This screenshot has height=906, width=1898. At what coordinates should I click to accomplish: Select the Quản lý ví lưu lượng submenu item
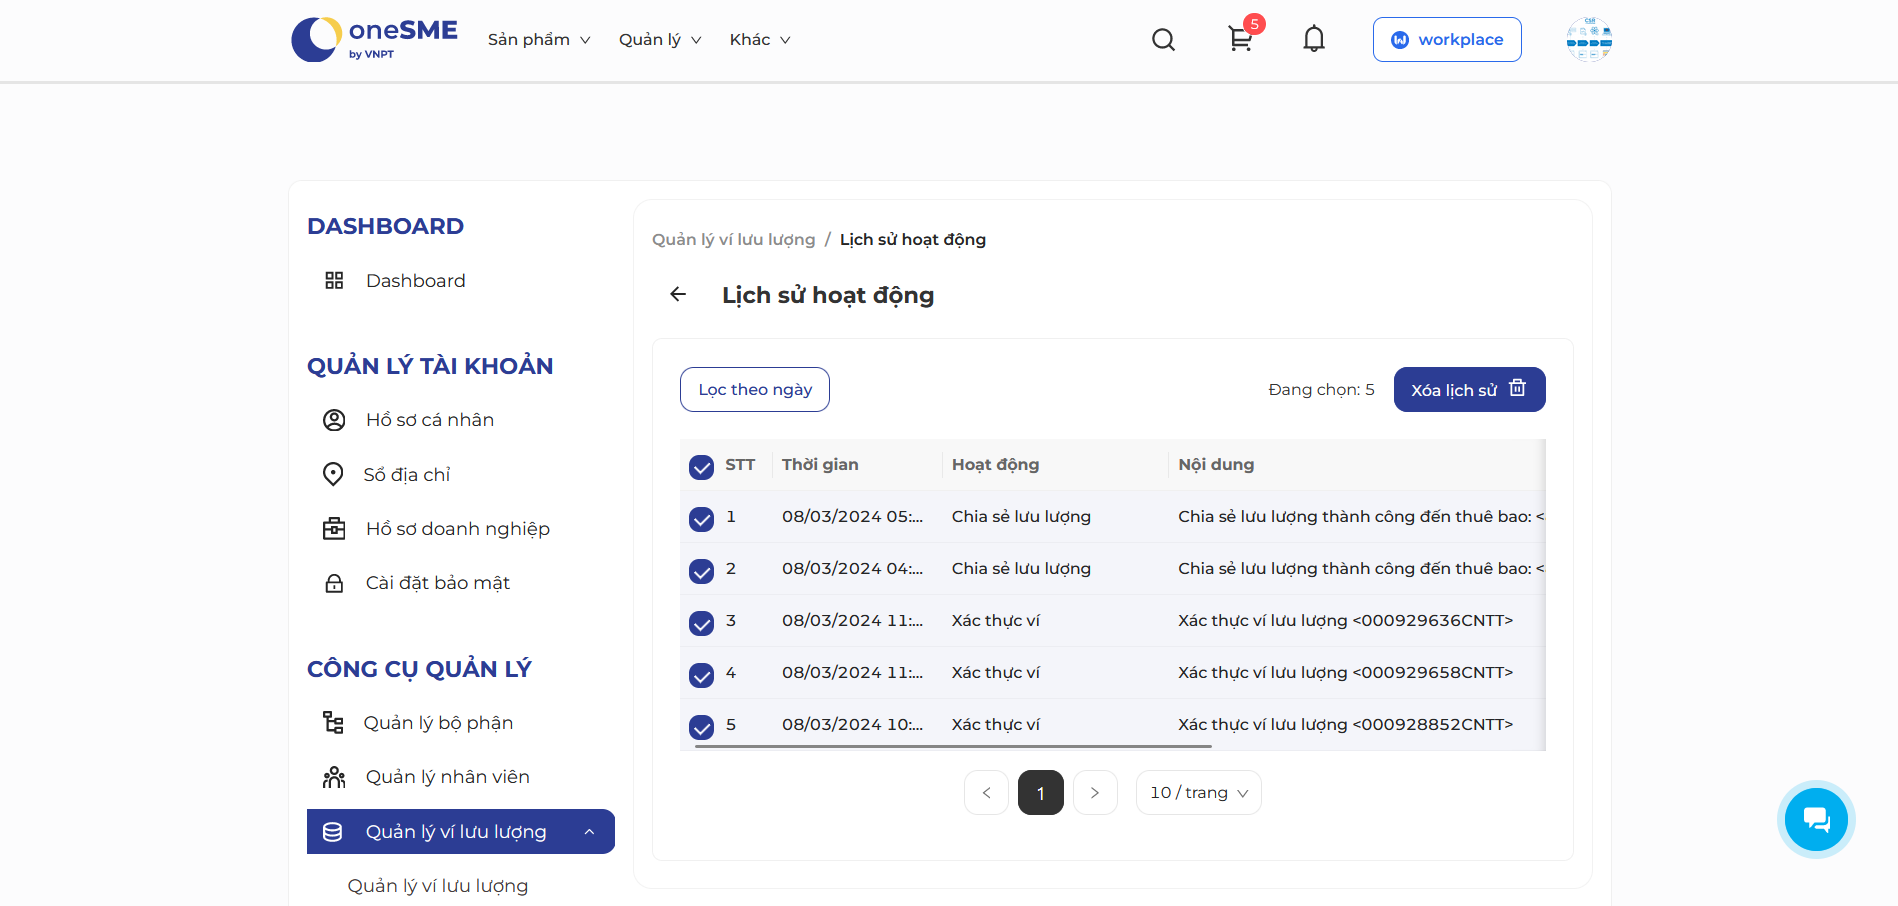(438, 886)
